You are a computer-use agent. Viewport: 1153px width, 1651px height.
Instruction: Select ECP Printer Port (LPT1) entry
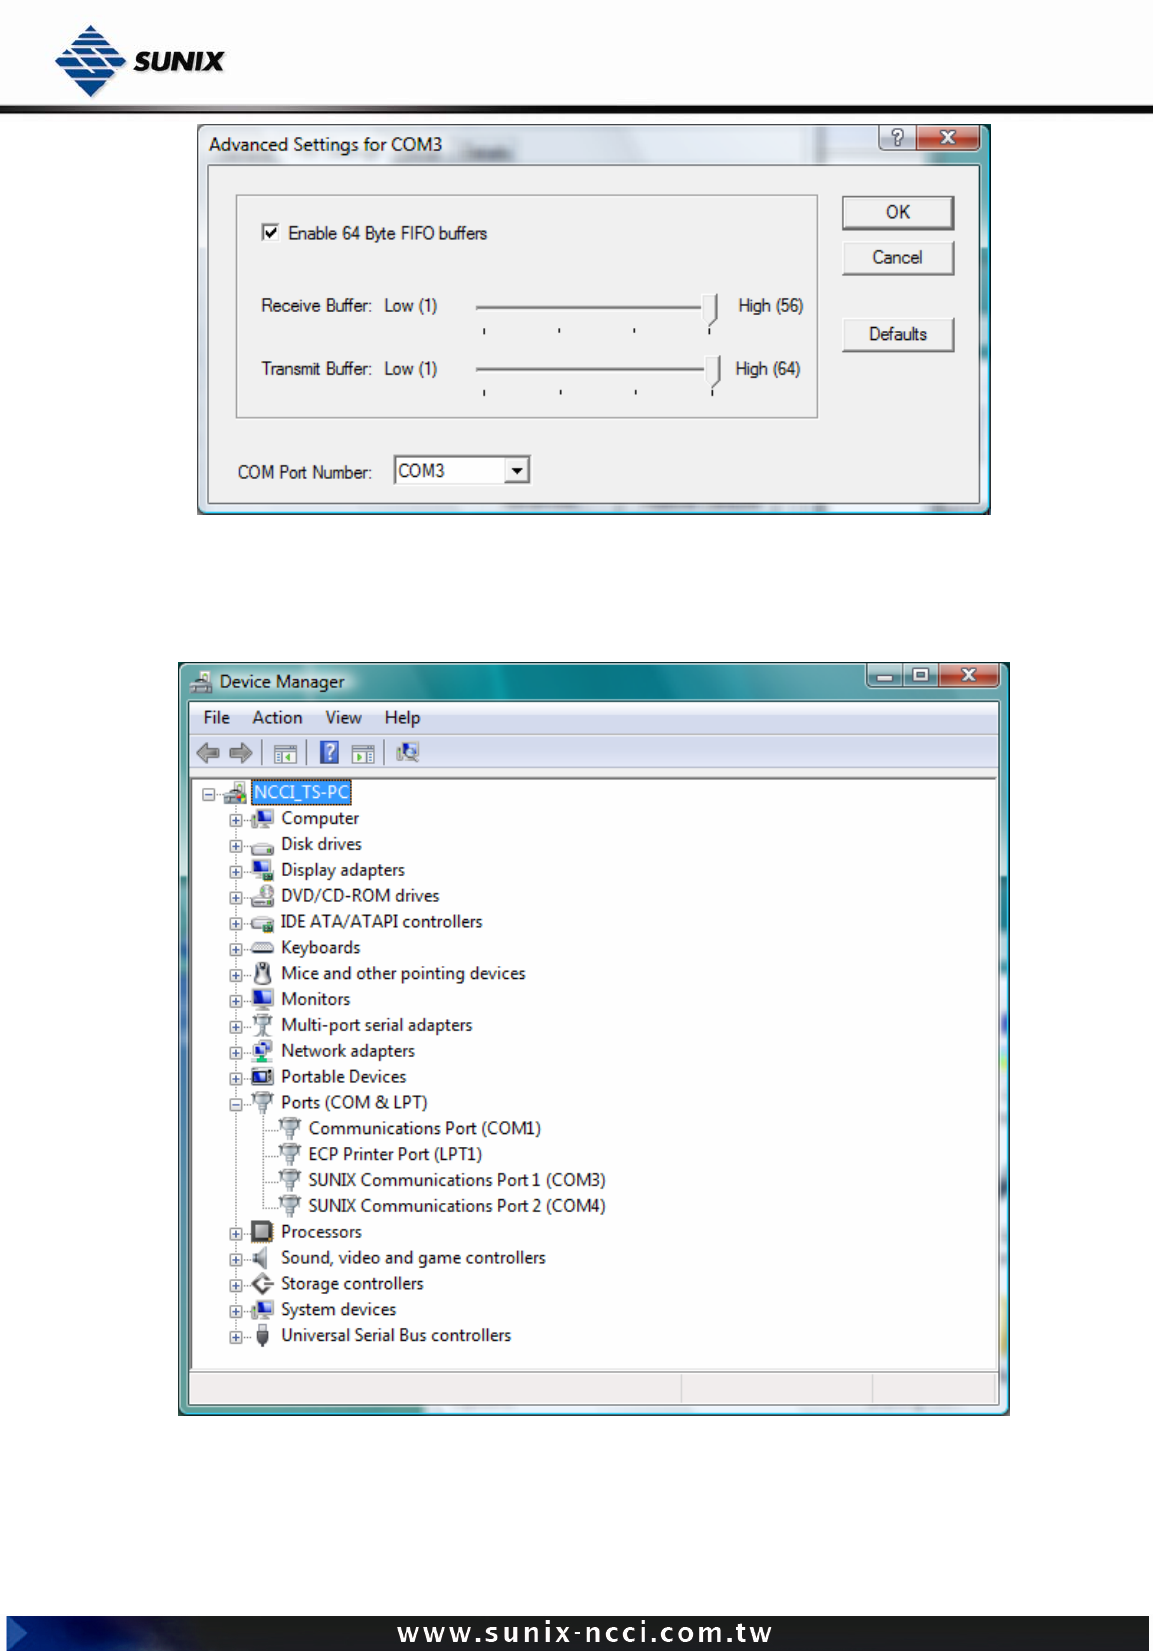point(395,1154)
